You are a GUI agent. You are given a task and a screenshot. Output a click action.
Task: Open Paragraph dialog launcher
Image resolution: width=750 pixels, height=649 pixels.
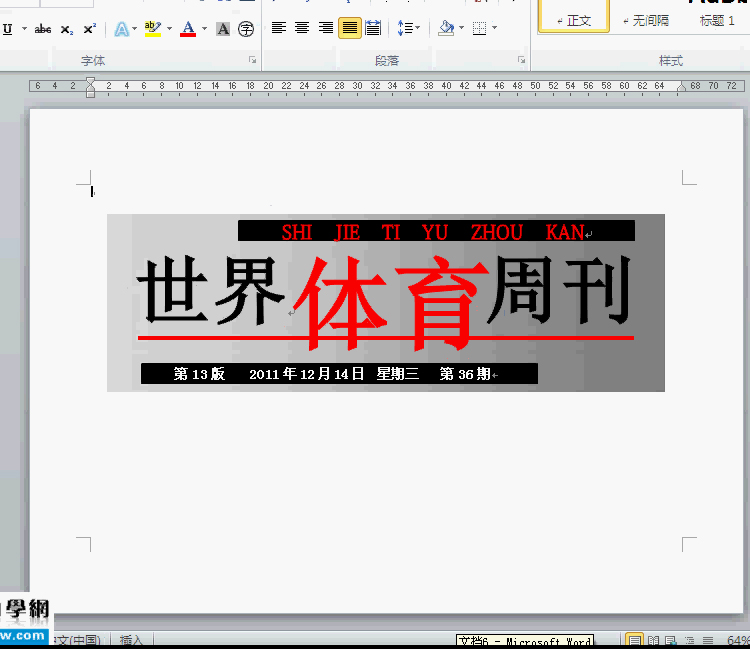click(521, 60)
